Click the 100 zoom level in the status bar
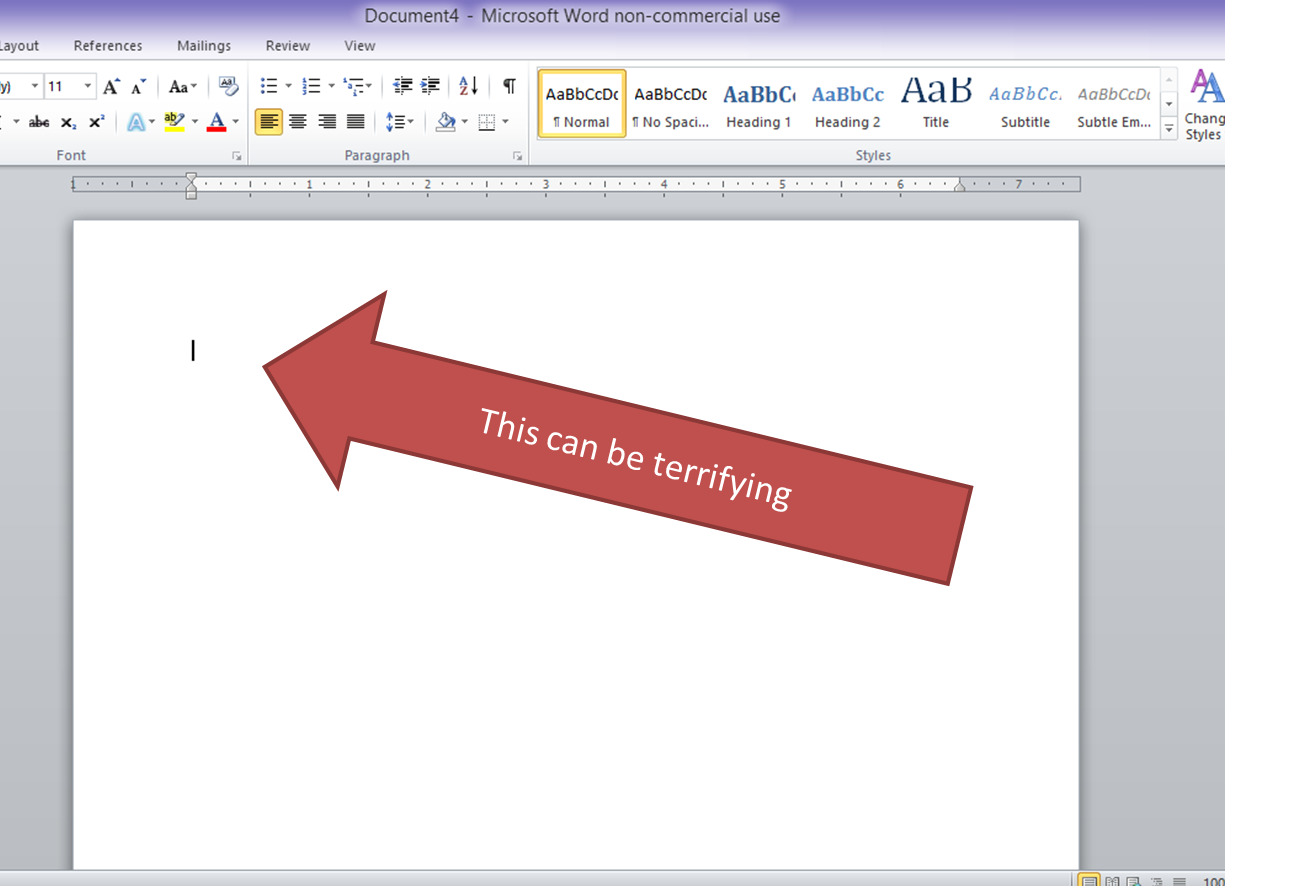The image size is (1300, 886). 1213,881
